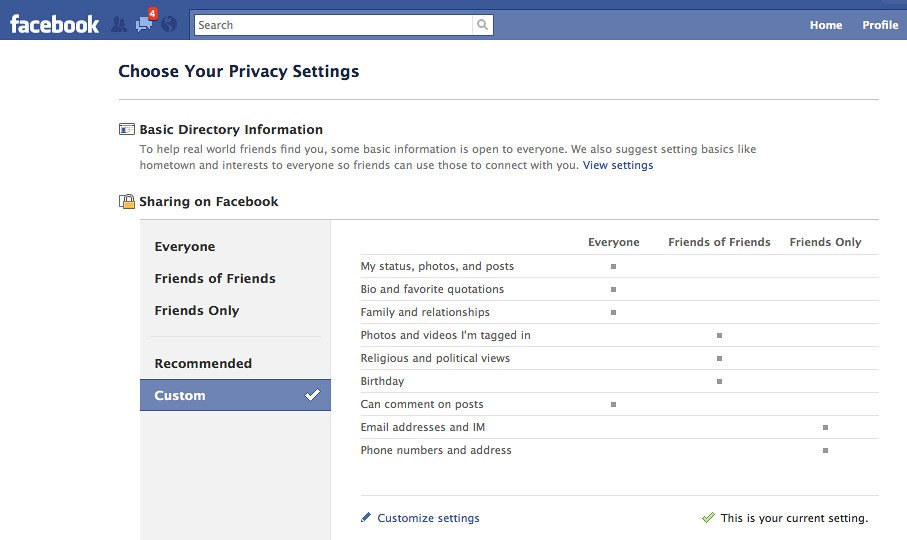Click the Sharing on Facebook lock icon
This screenshot has height=540, width=907.
[127, 201]
